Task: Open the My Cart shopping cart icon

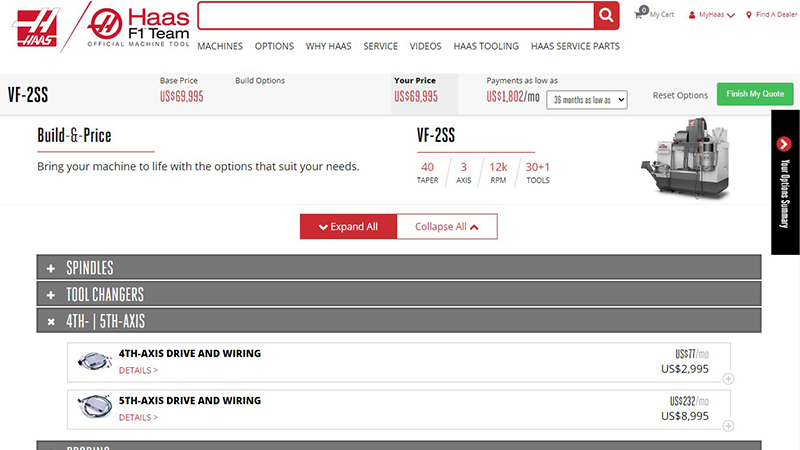Action: [x=640, y=13]
